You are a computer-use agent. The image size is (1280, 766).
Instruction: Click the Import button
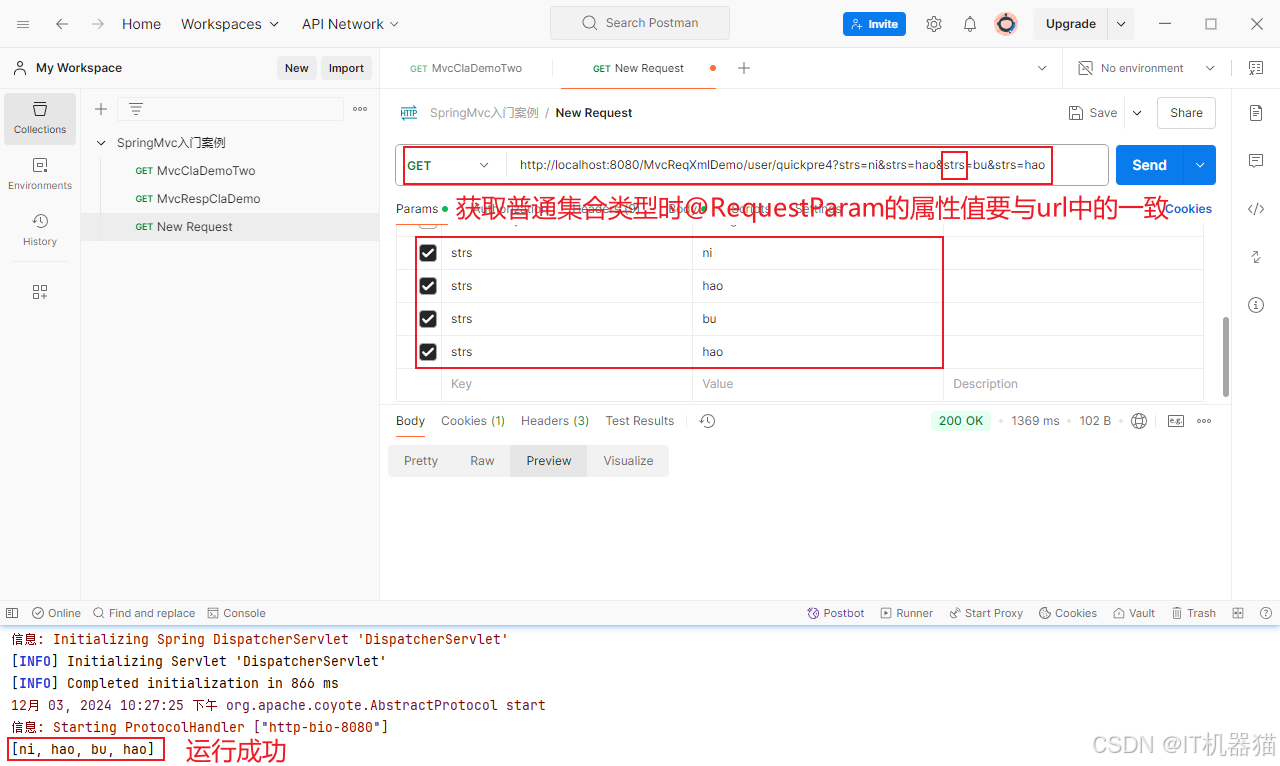coord(346,68)
